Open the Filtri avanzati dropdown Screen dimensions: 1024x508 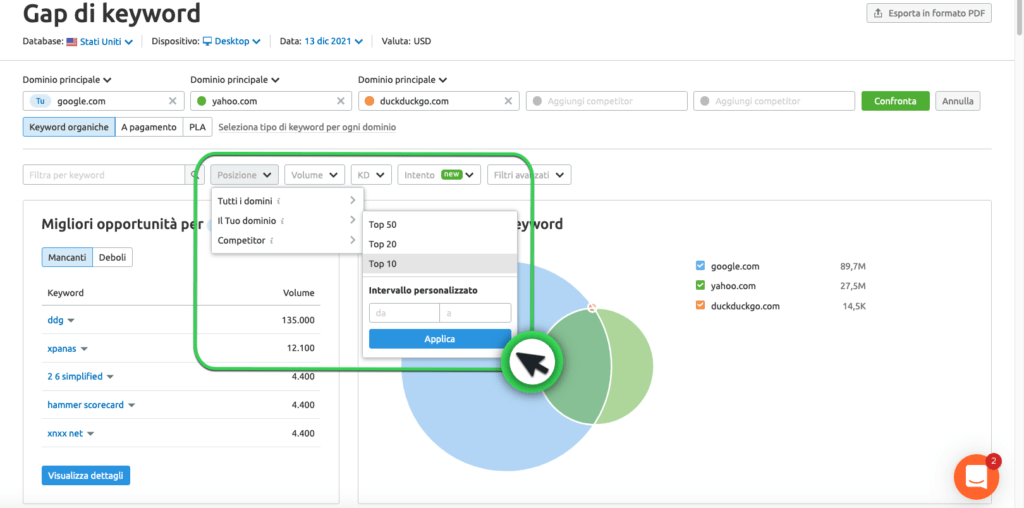pyautogui.click(x=530, y=175)
